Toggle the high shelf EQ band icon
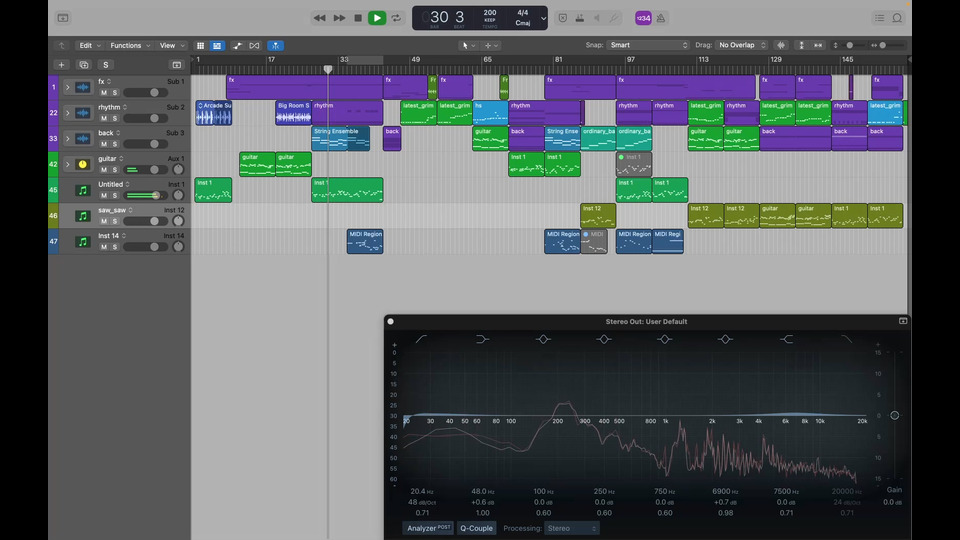 (787, 339)
